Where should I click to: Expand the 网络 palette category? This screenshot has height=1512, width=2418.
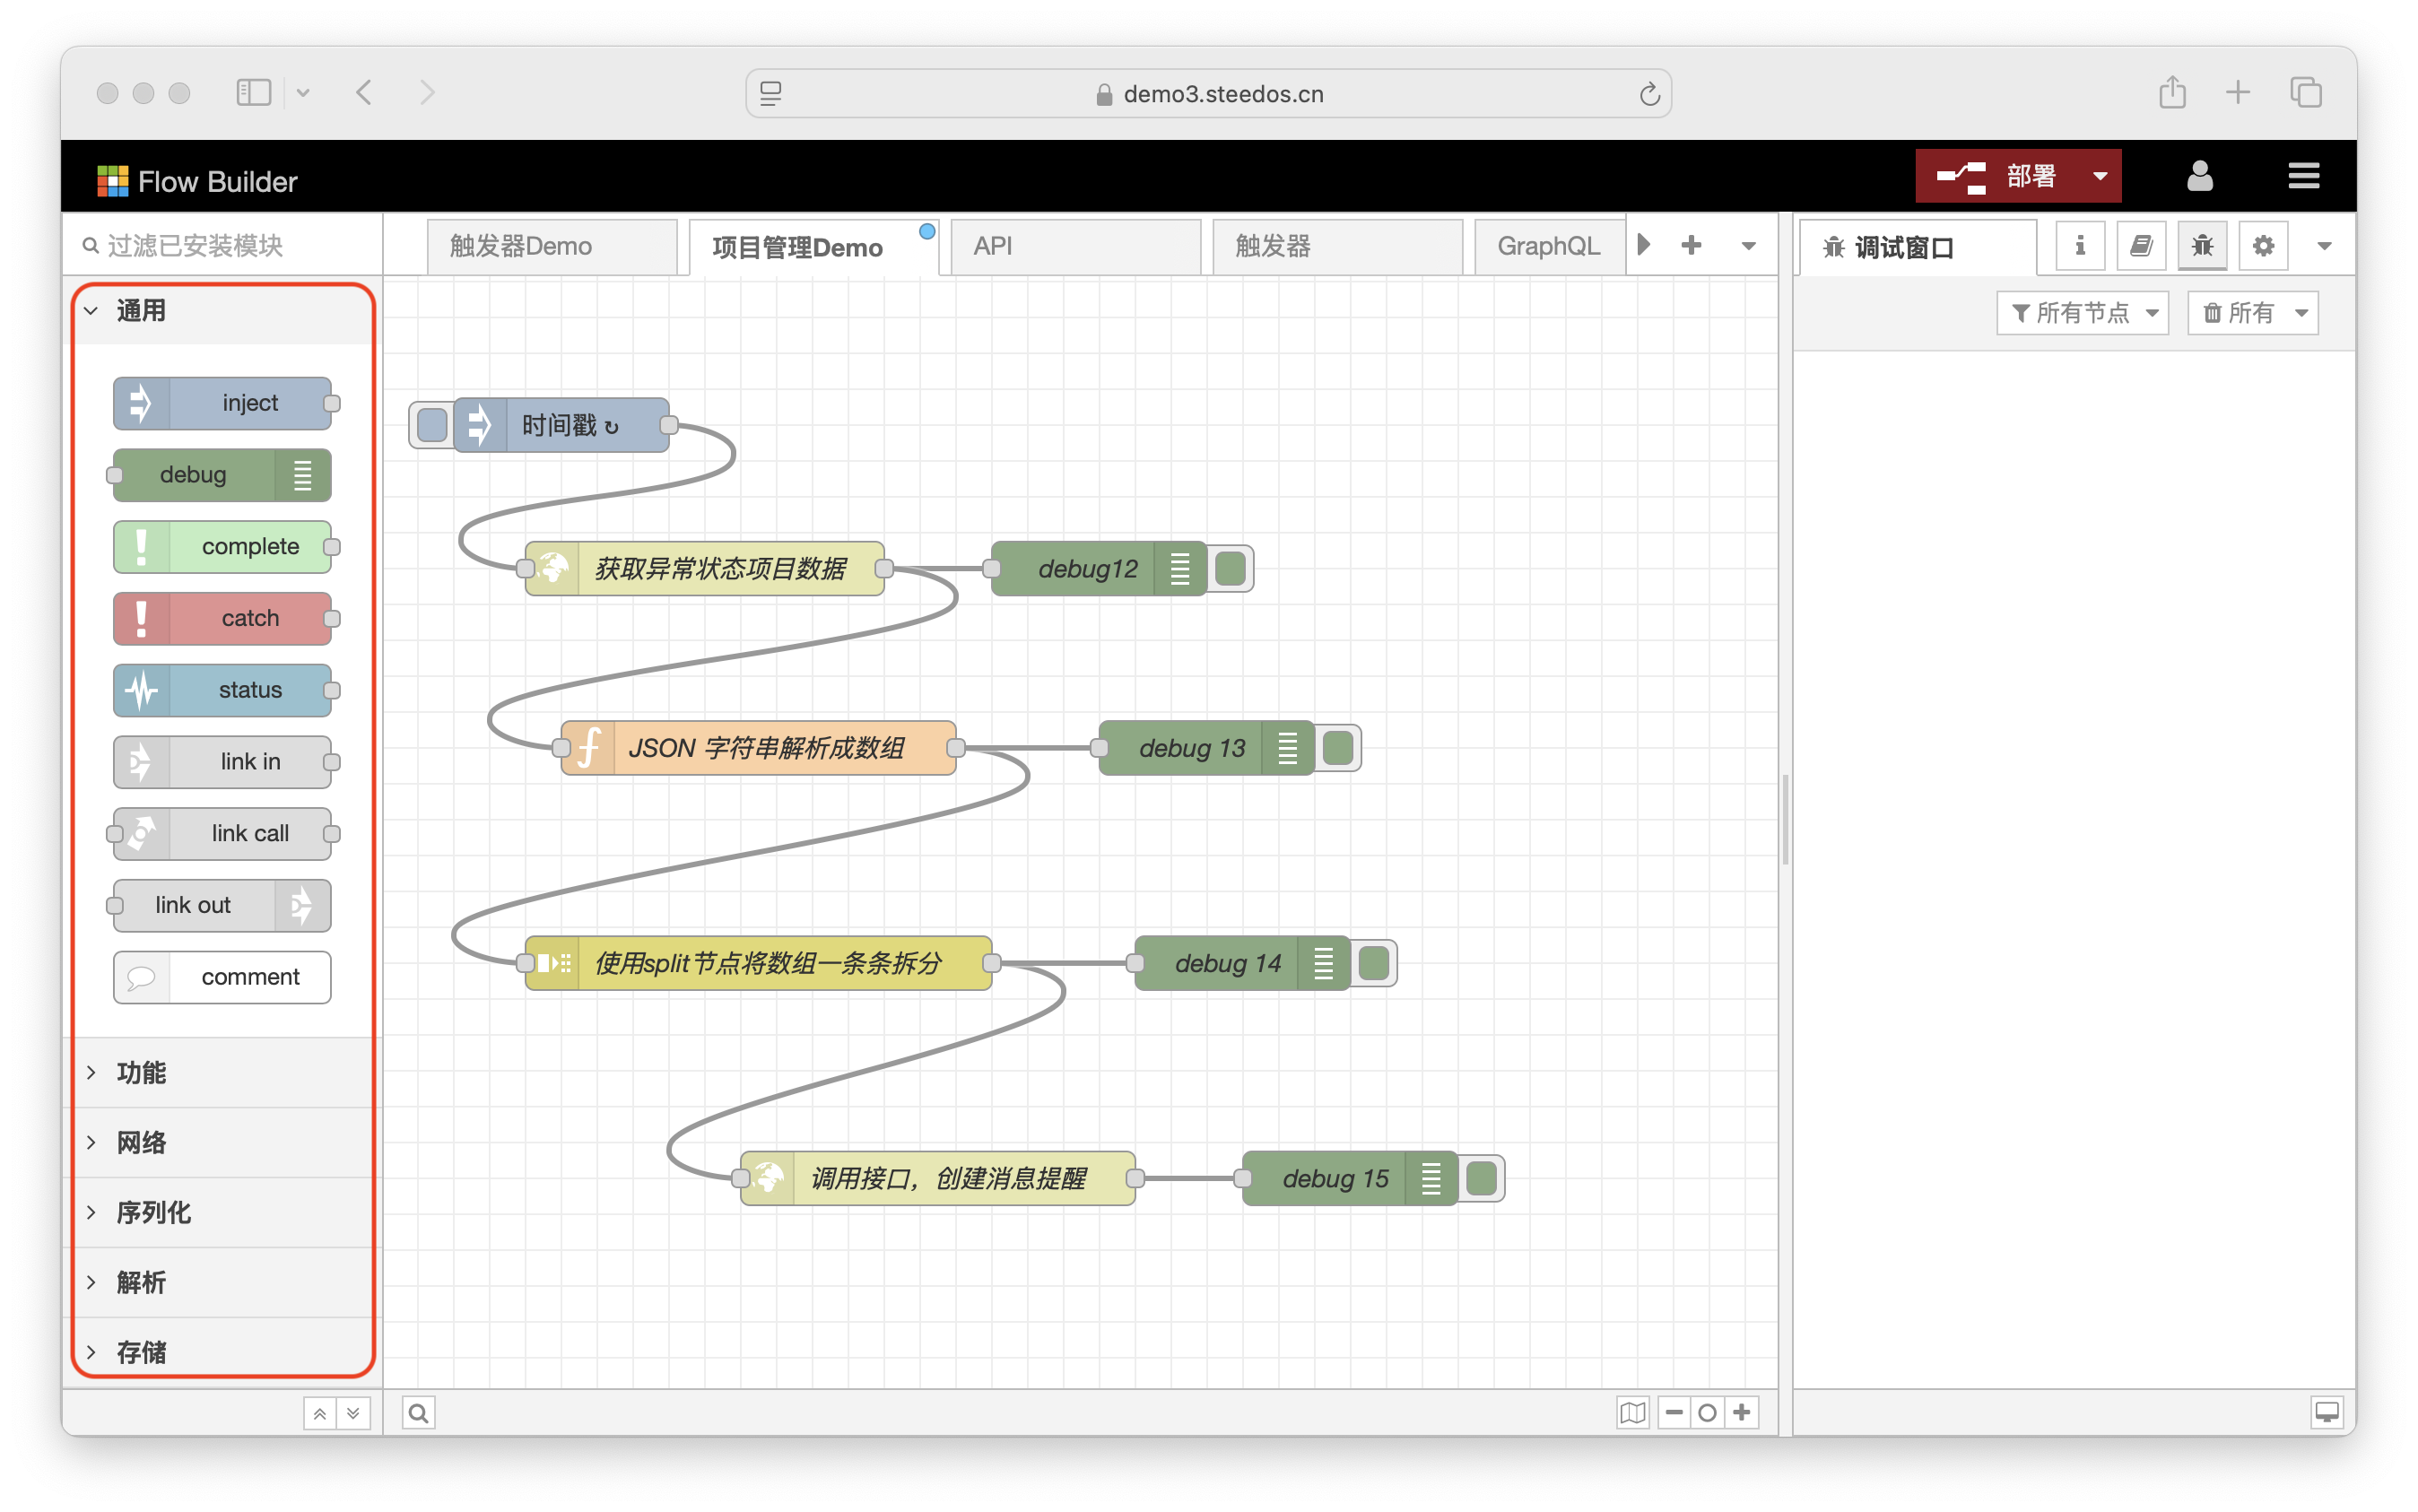click(223, 1142)
